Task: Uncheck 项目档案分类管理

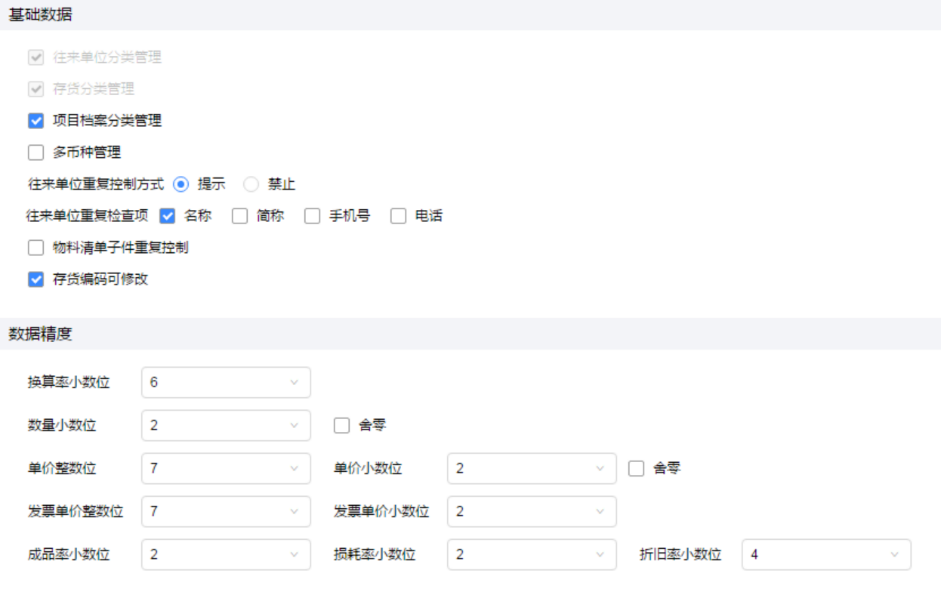Action: coord(36,121)
